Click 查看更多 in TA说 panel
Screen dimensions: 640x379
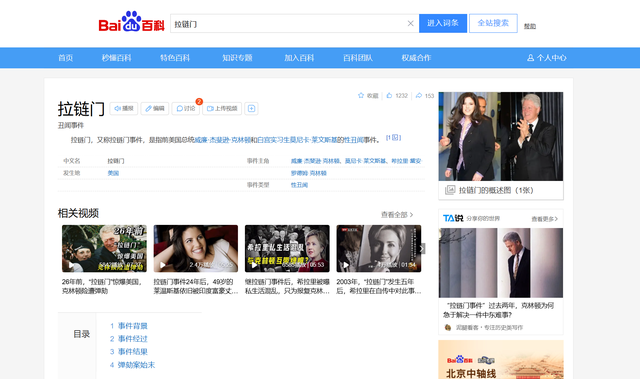[544, 219]
